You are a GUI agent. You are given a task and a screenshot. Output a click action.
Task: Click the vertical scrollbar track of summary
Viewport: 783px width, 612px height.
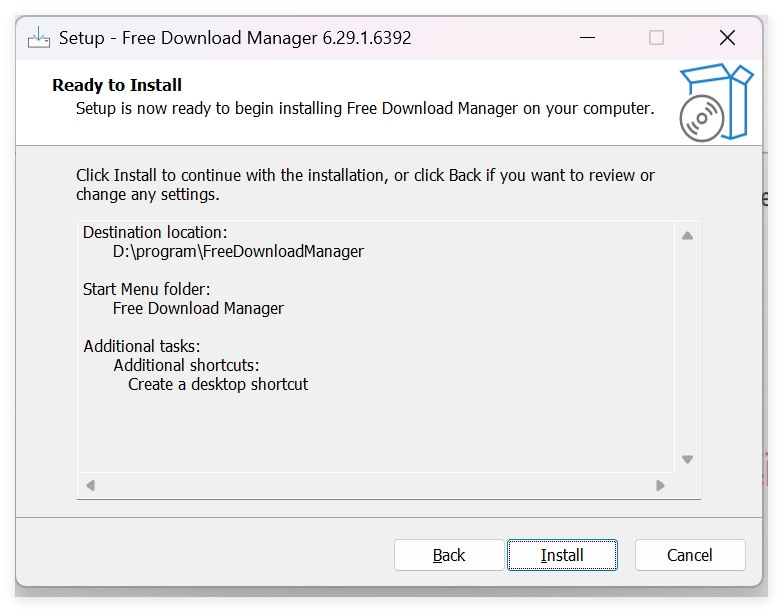click(687, 348)
